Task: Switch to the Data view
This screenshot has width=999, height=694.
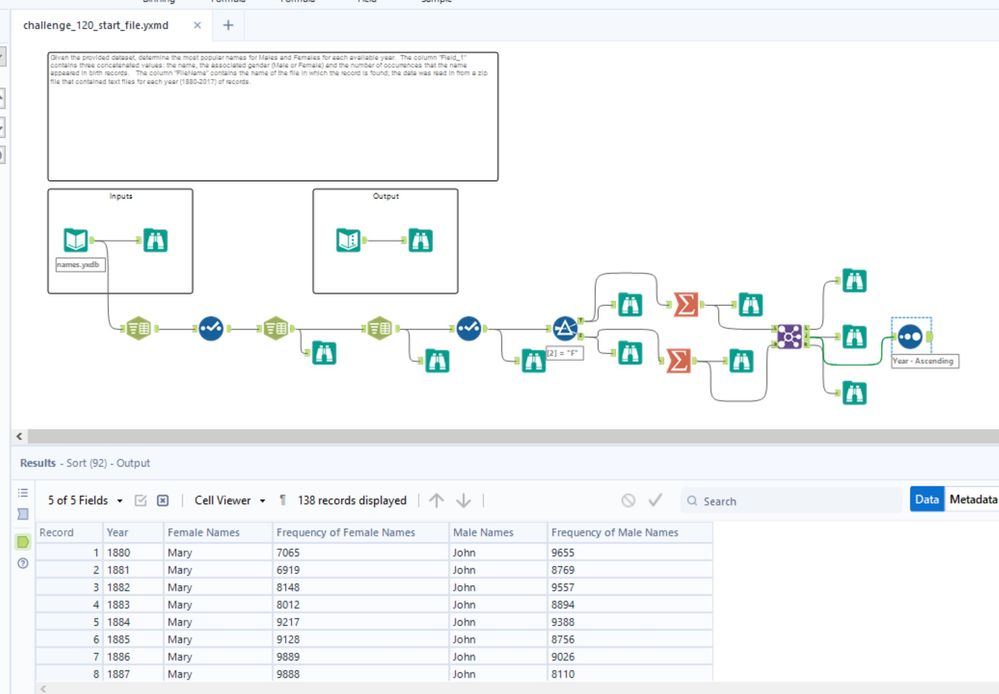Action: tap(927, 500)
